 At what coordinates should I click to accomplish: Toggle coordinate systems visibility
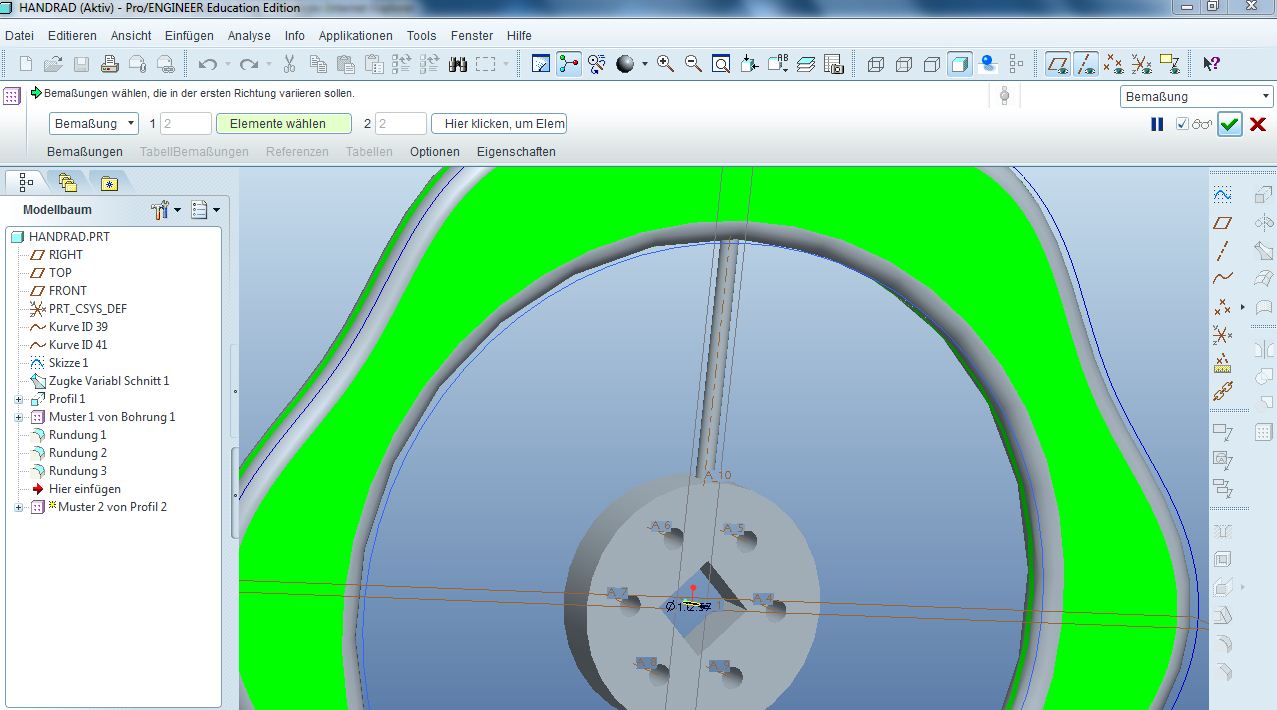tap(1141, 64)
